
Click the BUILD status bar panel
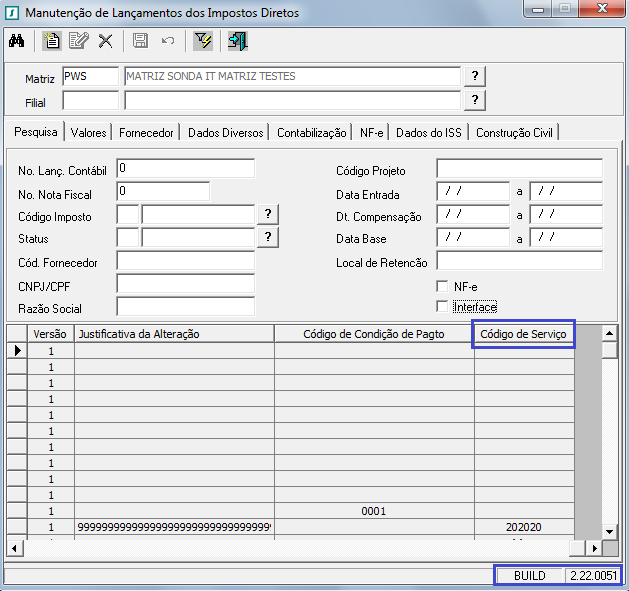click(x=530, y=576)
